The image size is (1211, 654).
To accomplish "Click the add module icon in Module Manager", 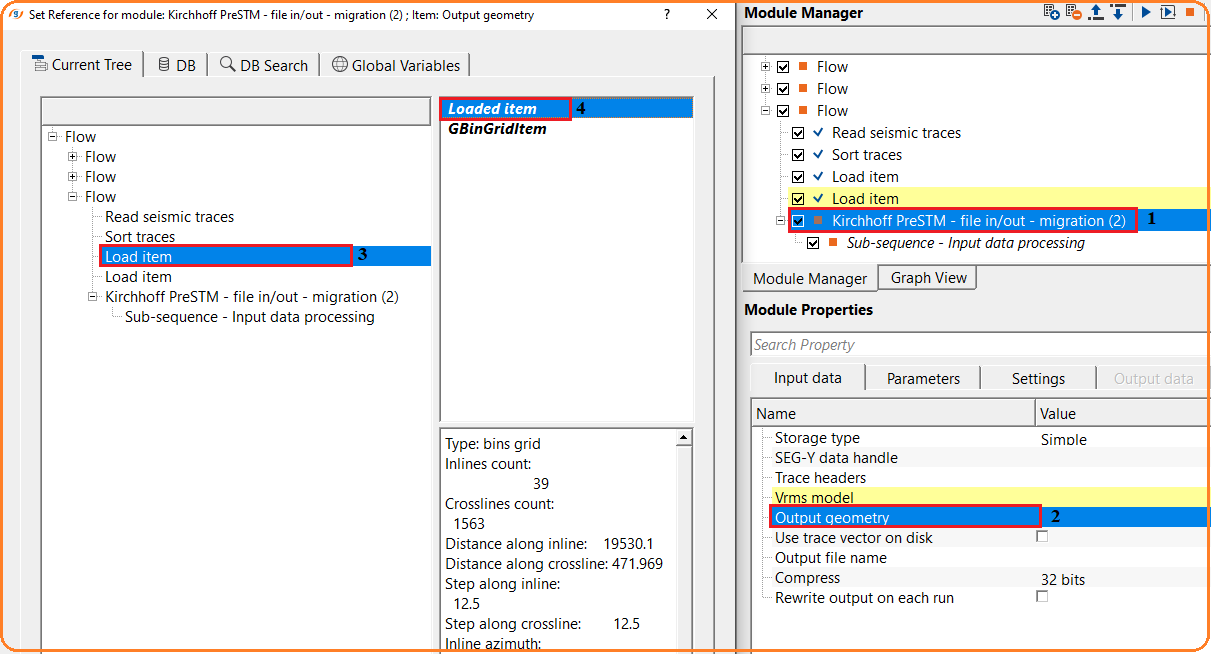I will [x=1051, y=12].
